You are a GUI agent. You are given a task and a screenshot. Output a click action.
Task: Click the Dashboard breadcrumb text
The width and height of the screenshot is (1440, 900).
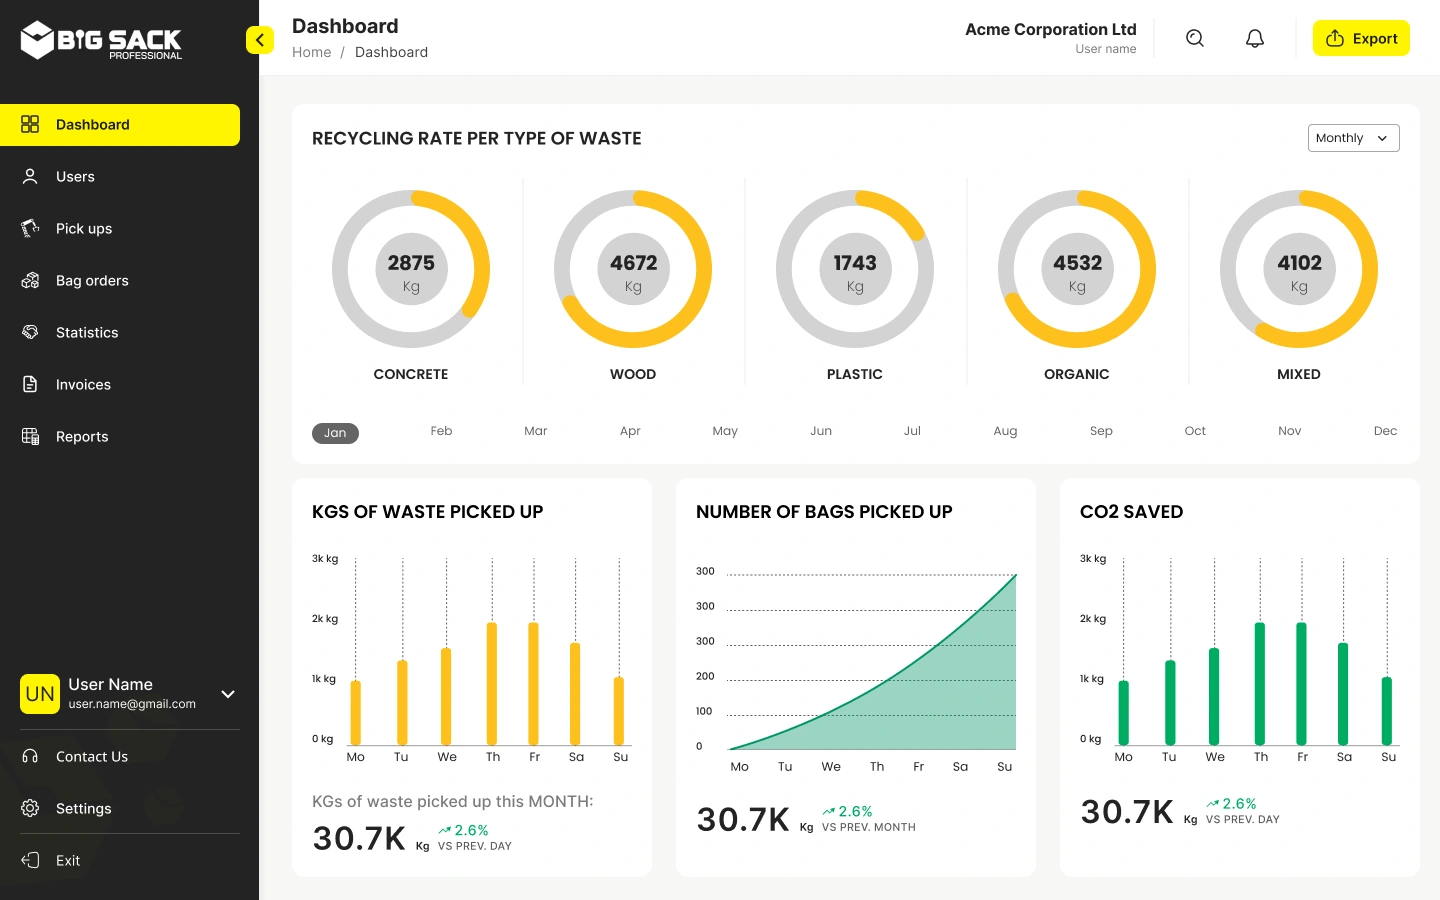point(391,52)
